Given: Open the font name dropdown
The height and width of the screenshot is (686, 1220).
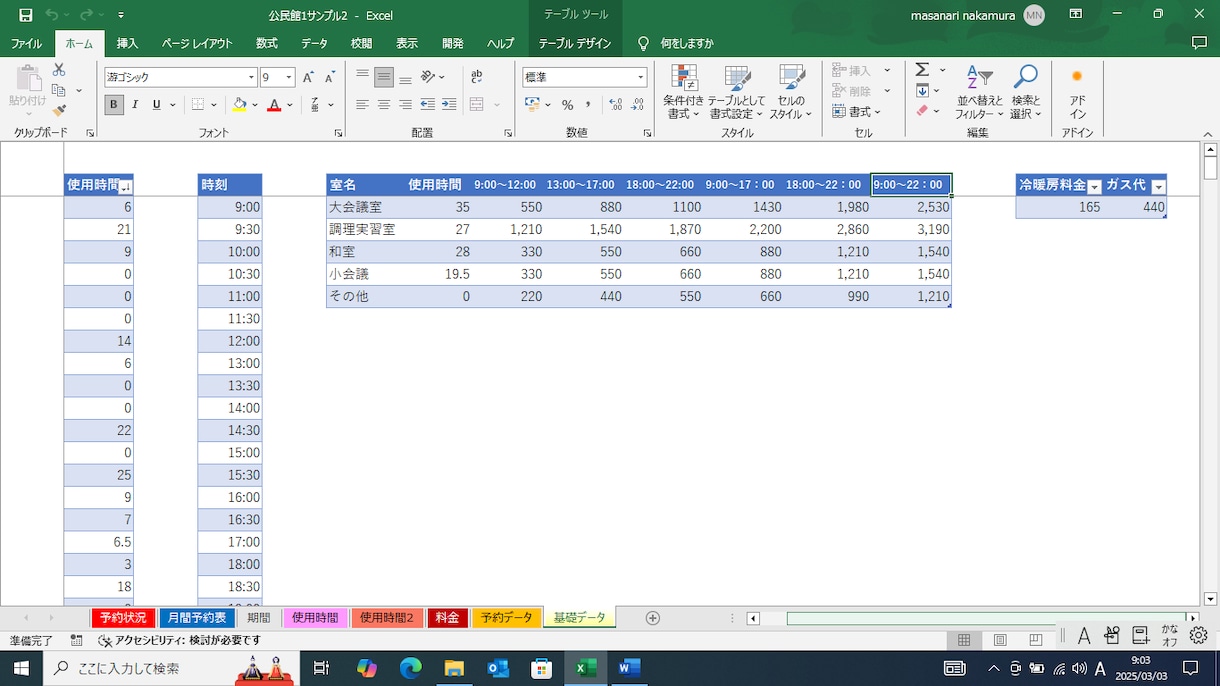Looking at the screenshot, I should coord(251,77).
